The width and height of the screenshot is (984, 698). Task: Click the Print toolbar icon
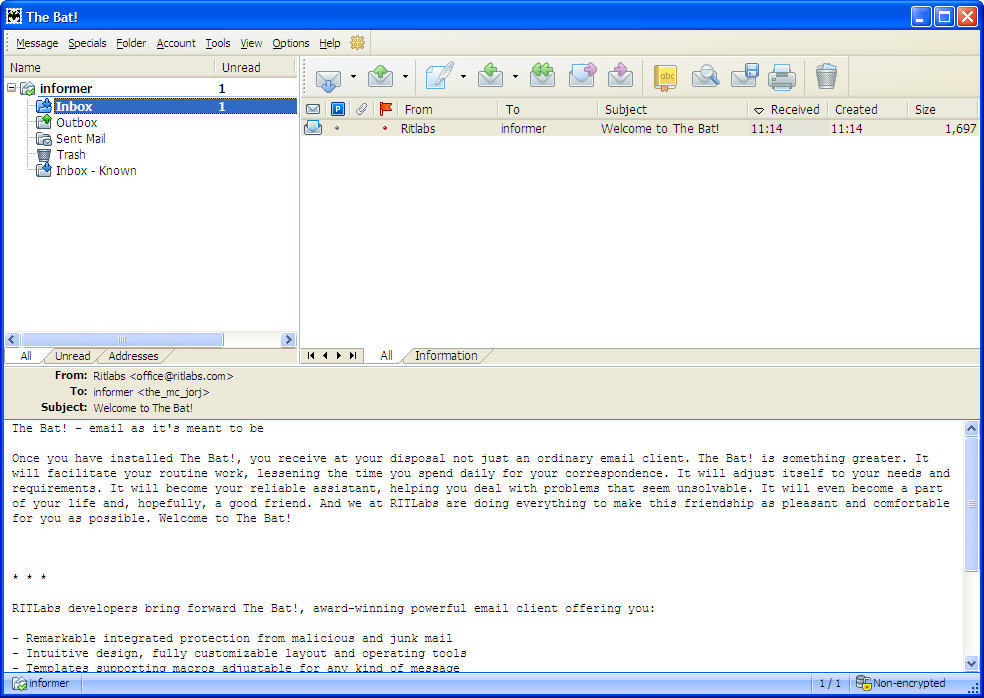[782, 77]
